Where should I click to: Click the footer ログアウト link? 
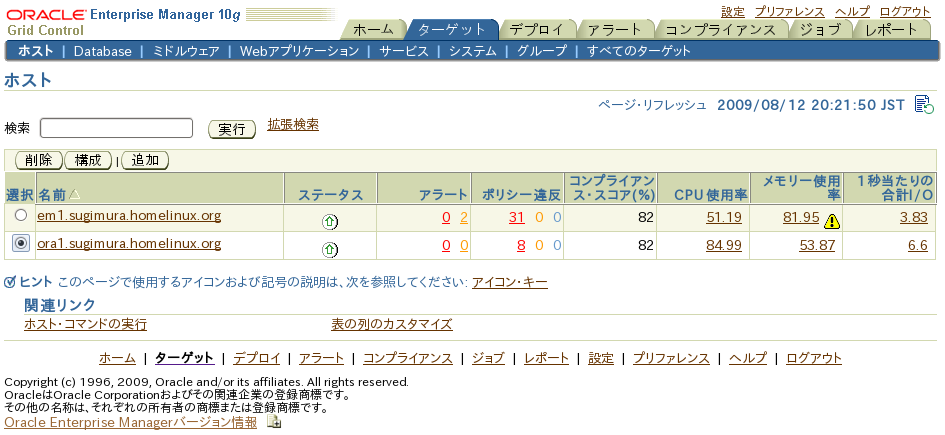point(814,358)
